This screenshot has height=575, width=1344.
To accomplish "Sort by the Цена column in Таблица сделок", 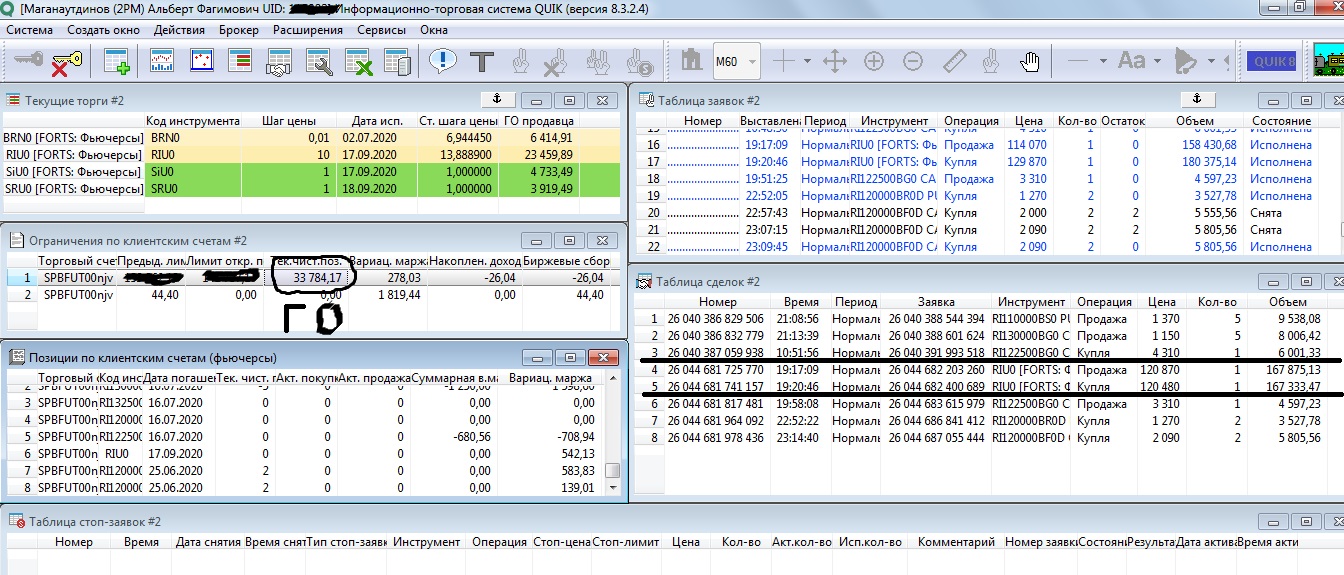I will [x=1161, y=301].
